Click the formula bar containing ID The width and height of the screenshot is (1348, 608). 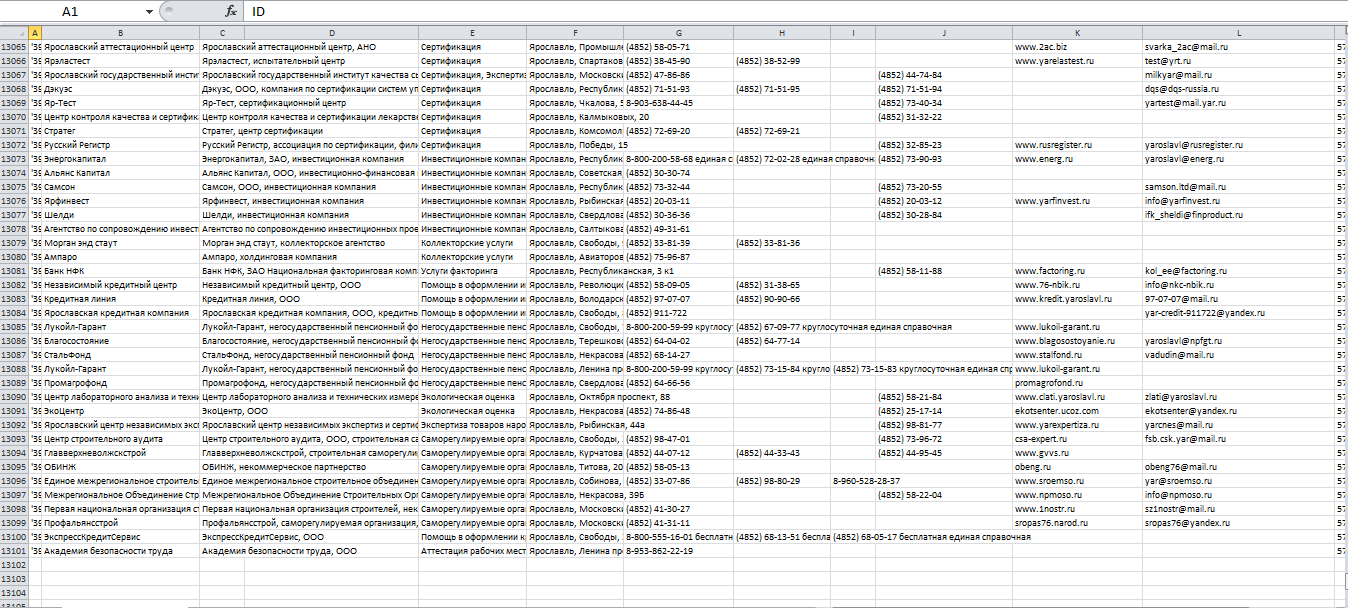(797, 11)
